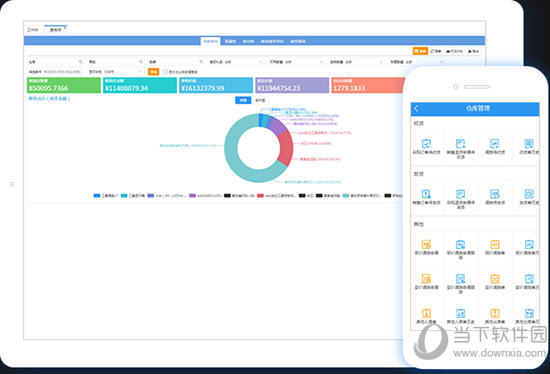
Task: Switch to the first workspace tab at top left
Action: [x=33, y=30]
